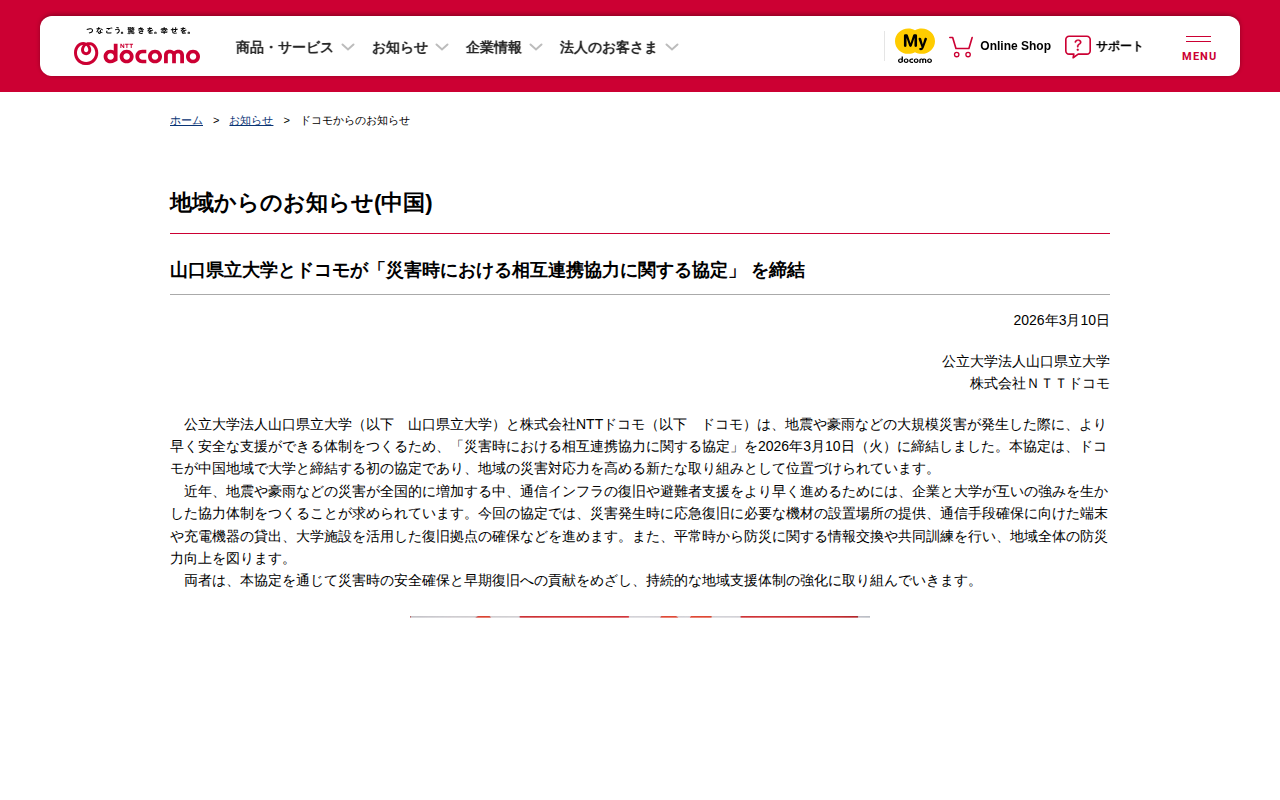Click the paragraph starting 両者は、本協定
Image resolution: width=1280 pixels, height=800 pixels.
pyautogui.click(x=580, y=580)
